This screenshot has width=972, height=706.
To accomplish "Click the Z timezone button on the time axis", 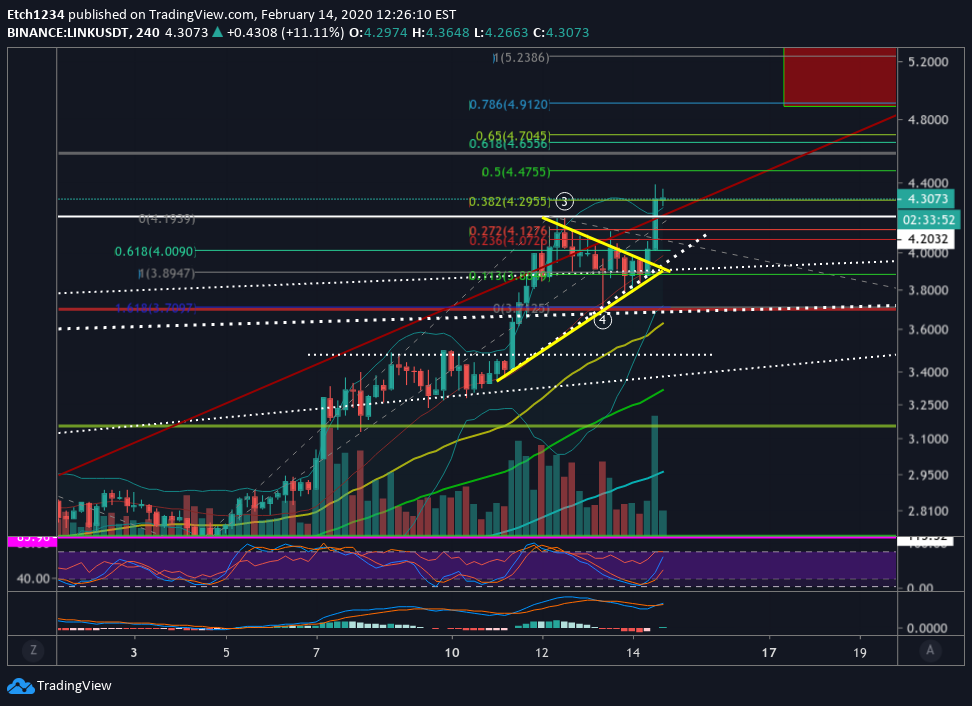I will 33,650.
